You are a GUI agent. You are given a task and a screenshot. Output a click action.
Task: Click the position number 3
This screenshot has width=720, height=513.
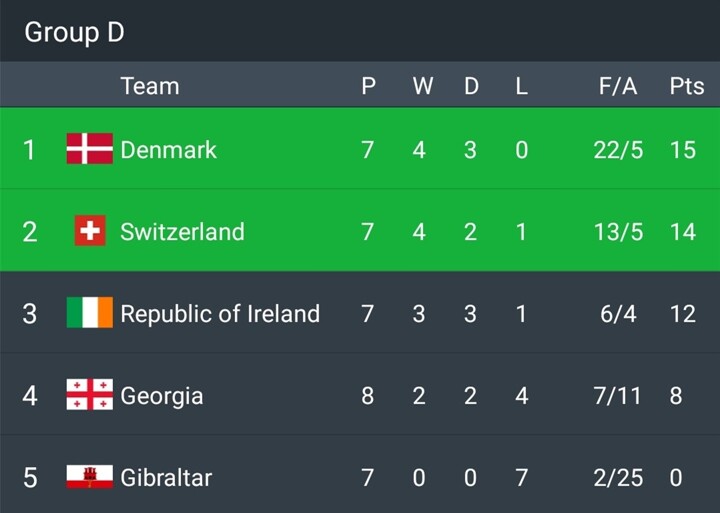tap(29, 314)
